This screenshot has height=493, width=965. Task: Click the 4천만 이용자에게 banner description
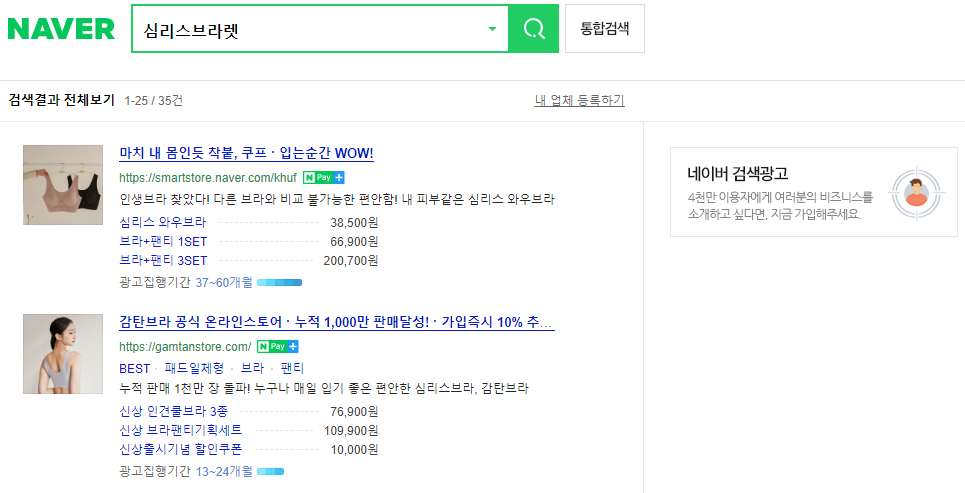[x=780, y=206]
